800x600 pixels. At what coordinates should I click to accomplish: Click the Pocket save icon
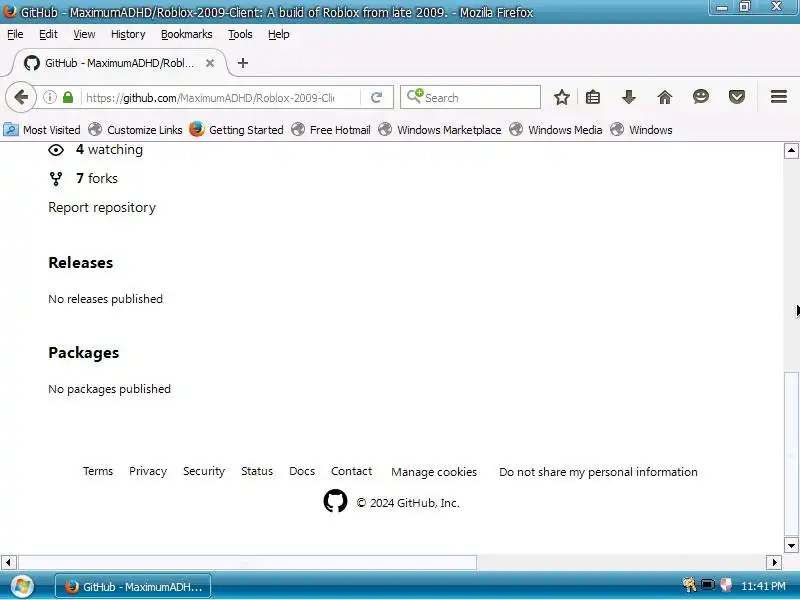click(736, 97)
